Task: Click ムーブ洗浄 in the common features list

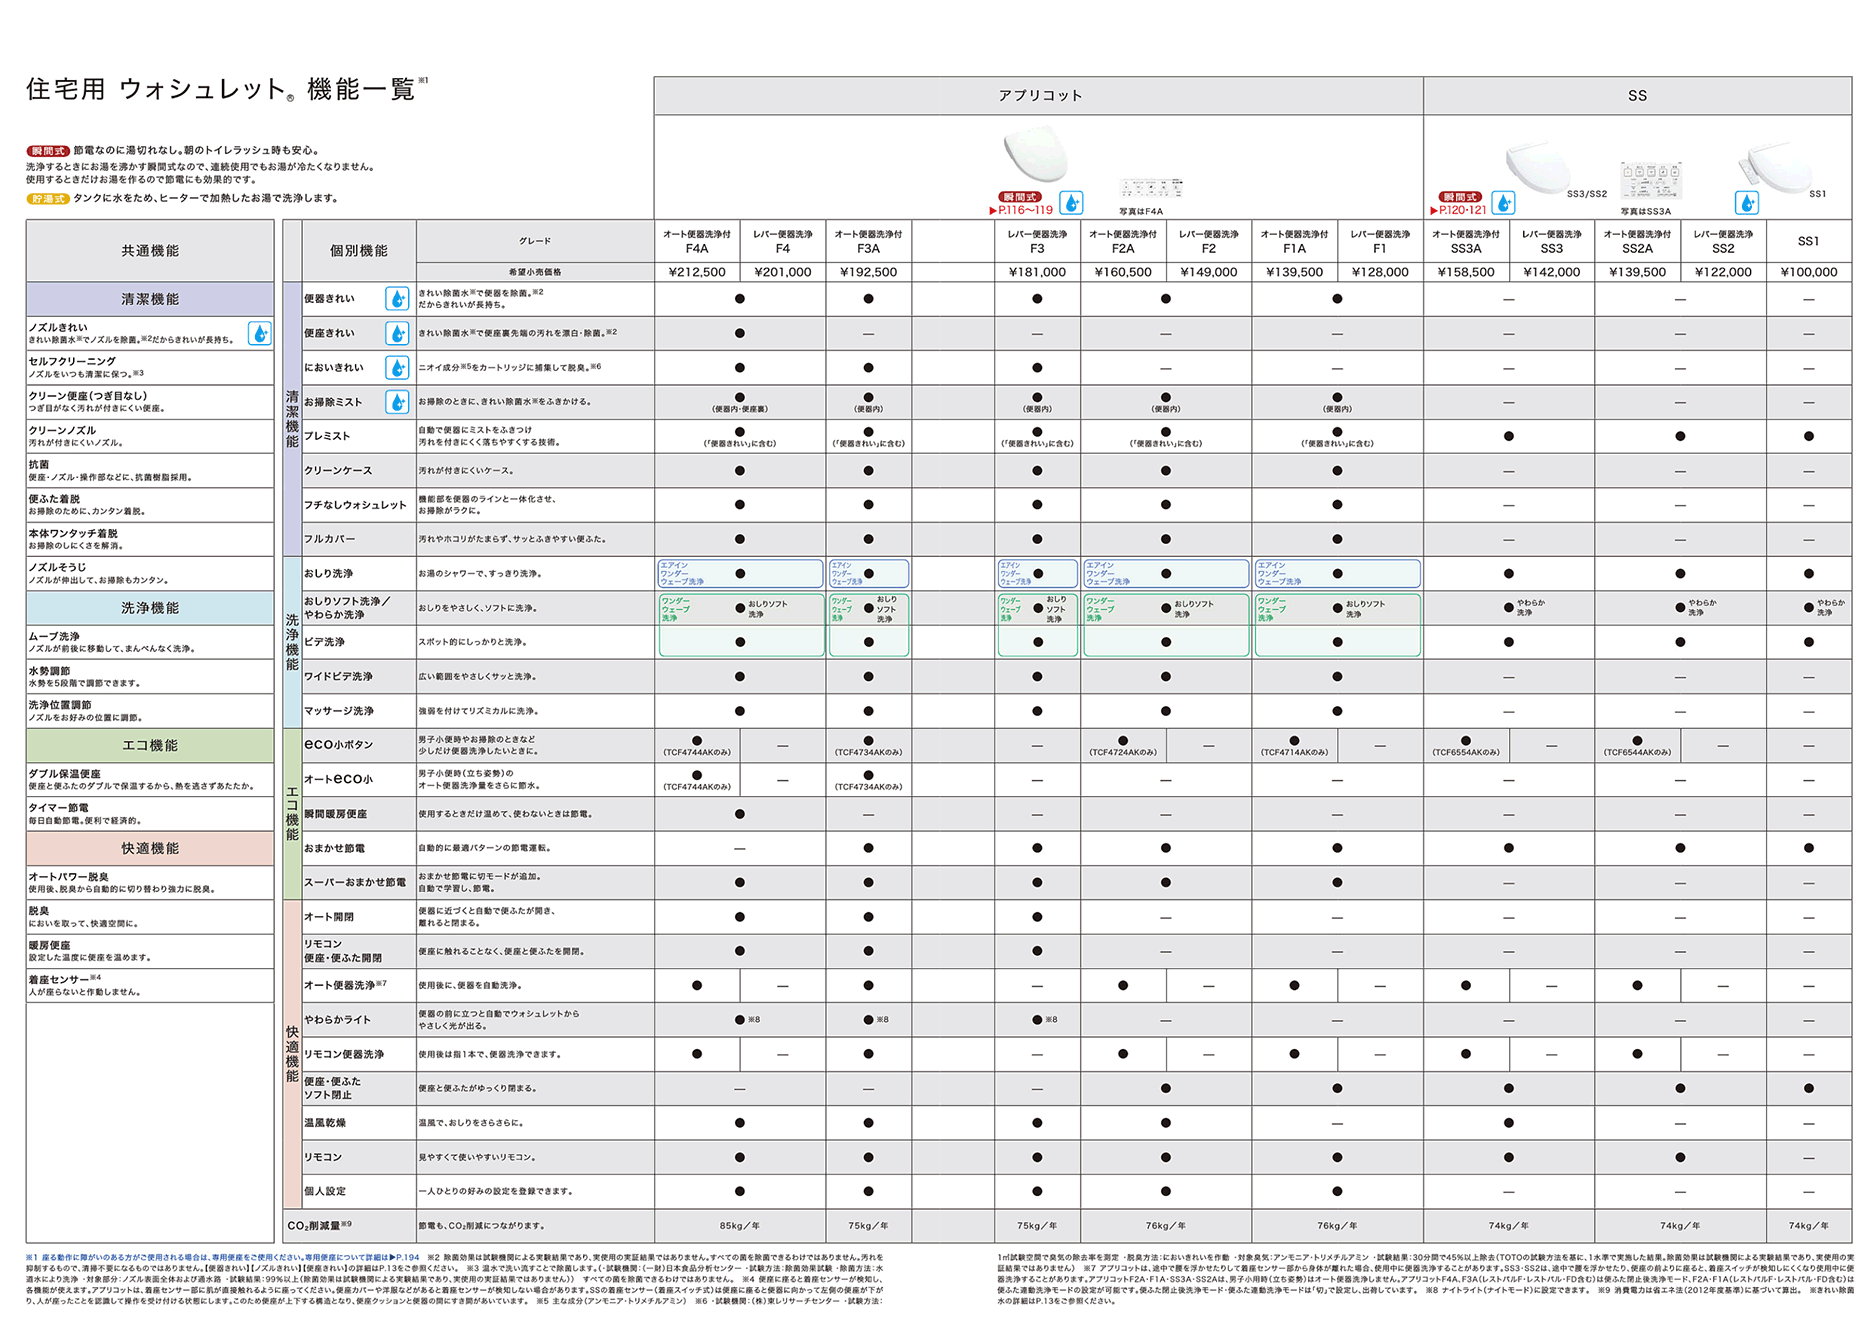Action: (x=54, y=636)
